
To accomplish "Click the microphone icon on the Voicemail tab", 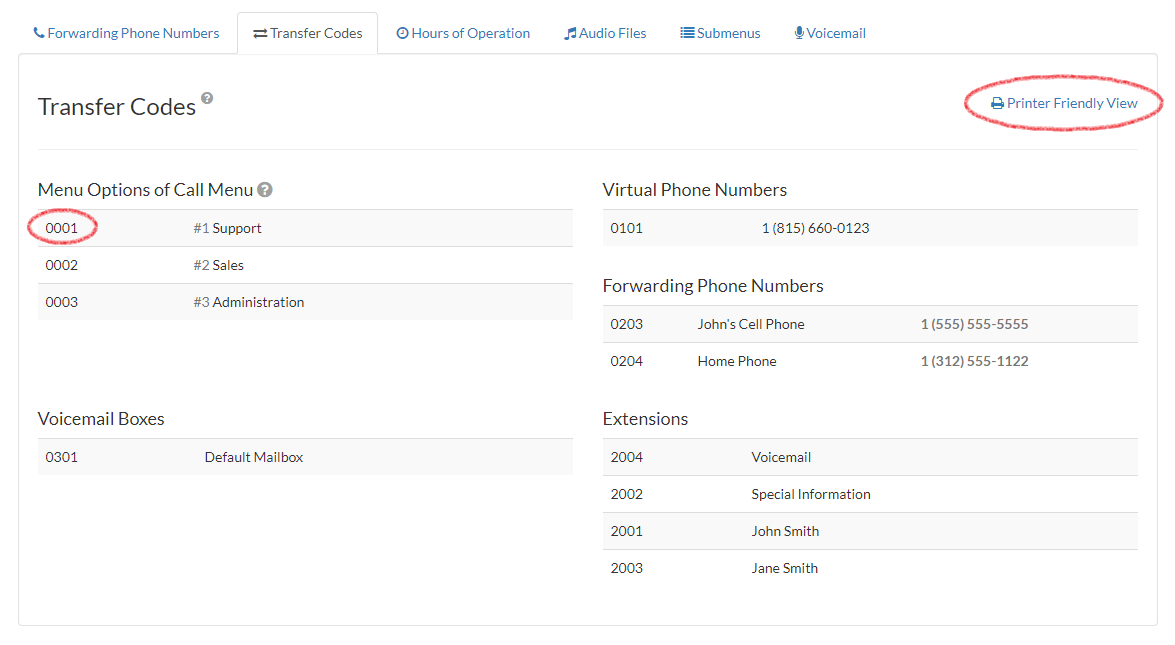I will pyautogui.click(x=798, y=33).
